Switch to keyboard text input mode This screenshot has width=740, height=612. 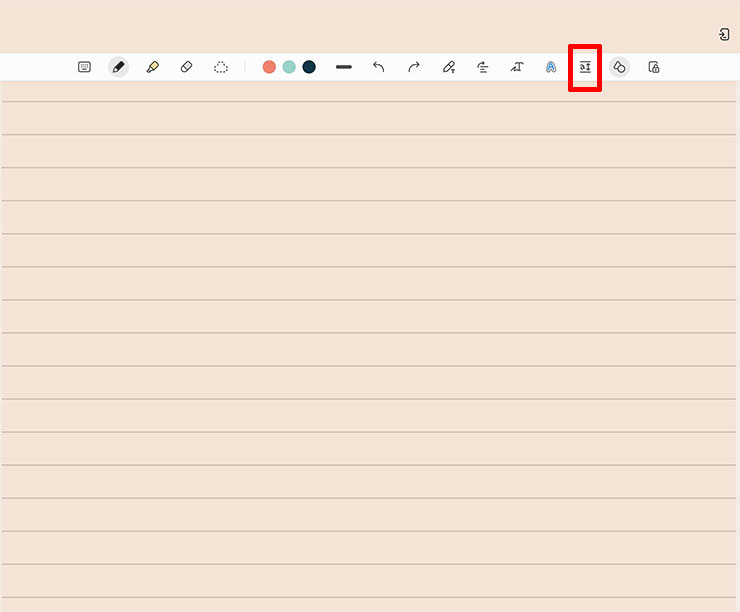coord(84,67)
